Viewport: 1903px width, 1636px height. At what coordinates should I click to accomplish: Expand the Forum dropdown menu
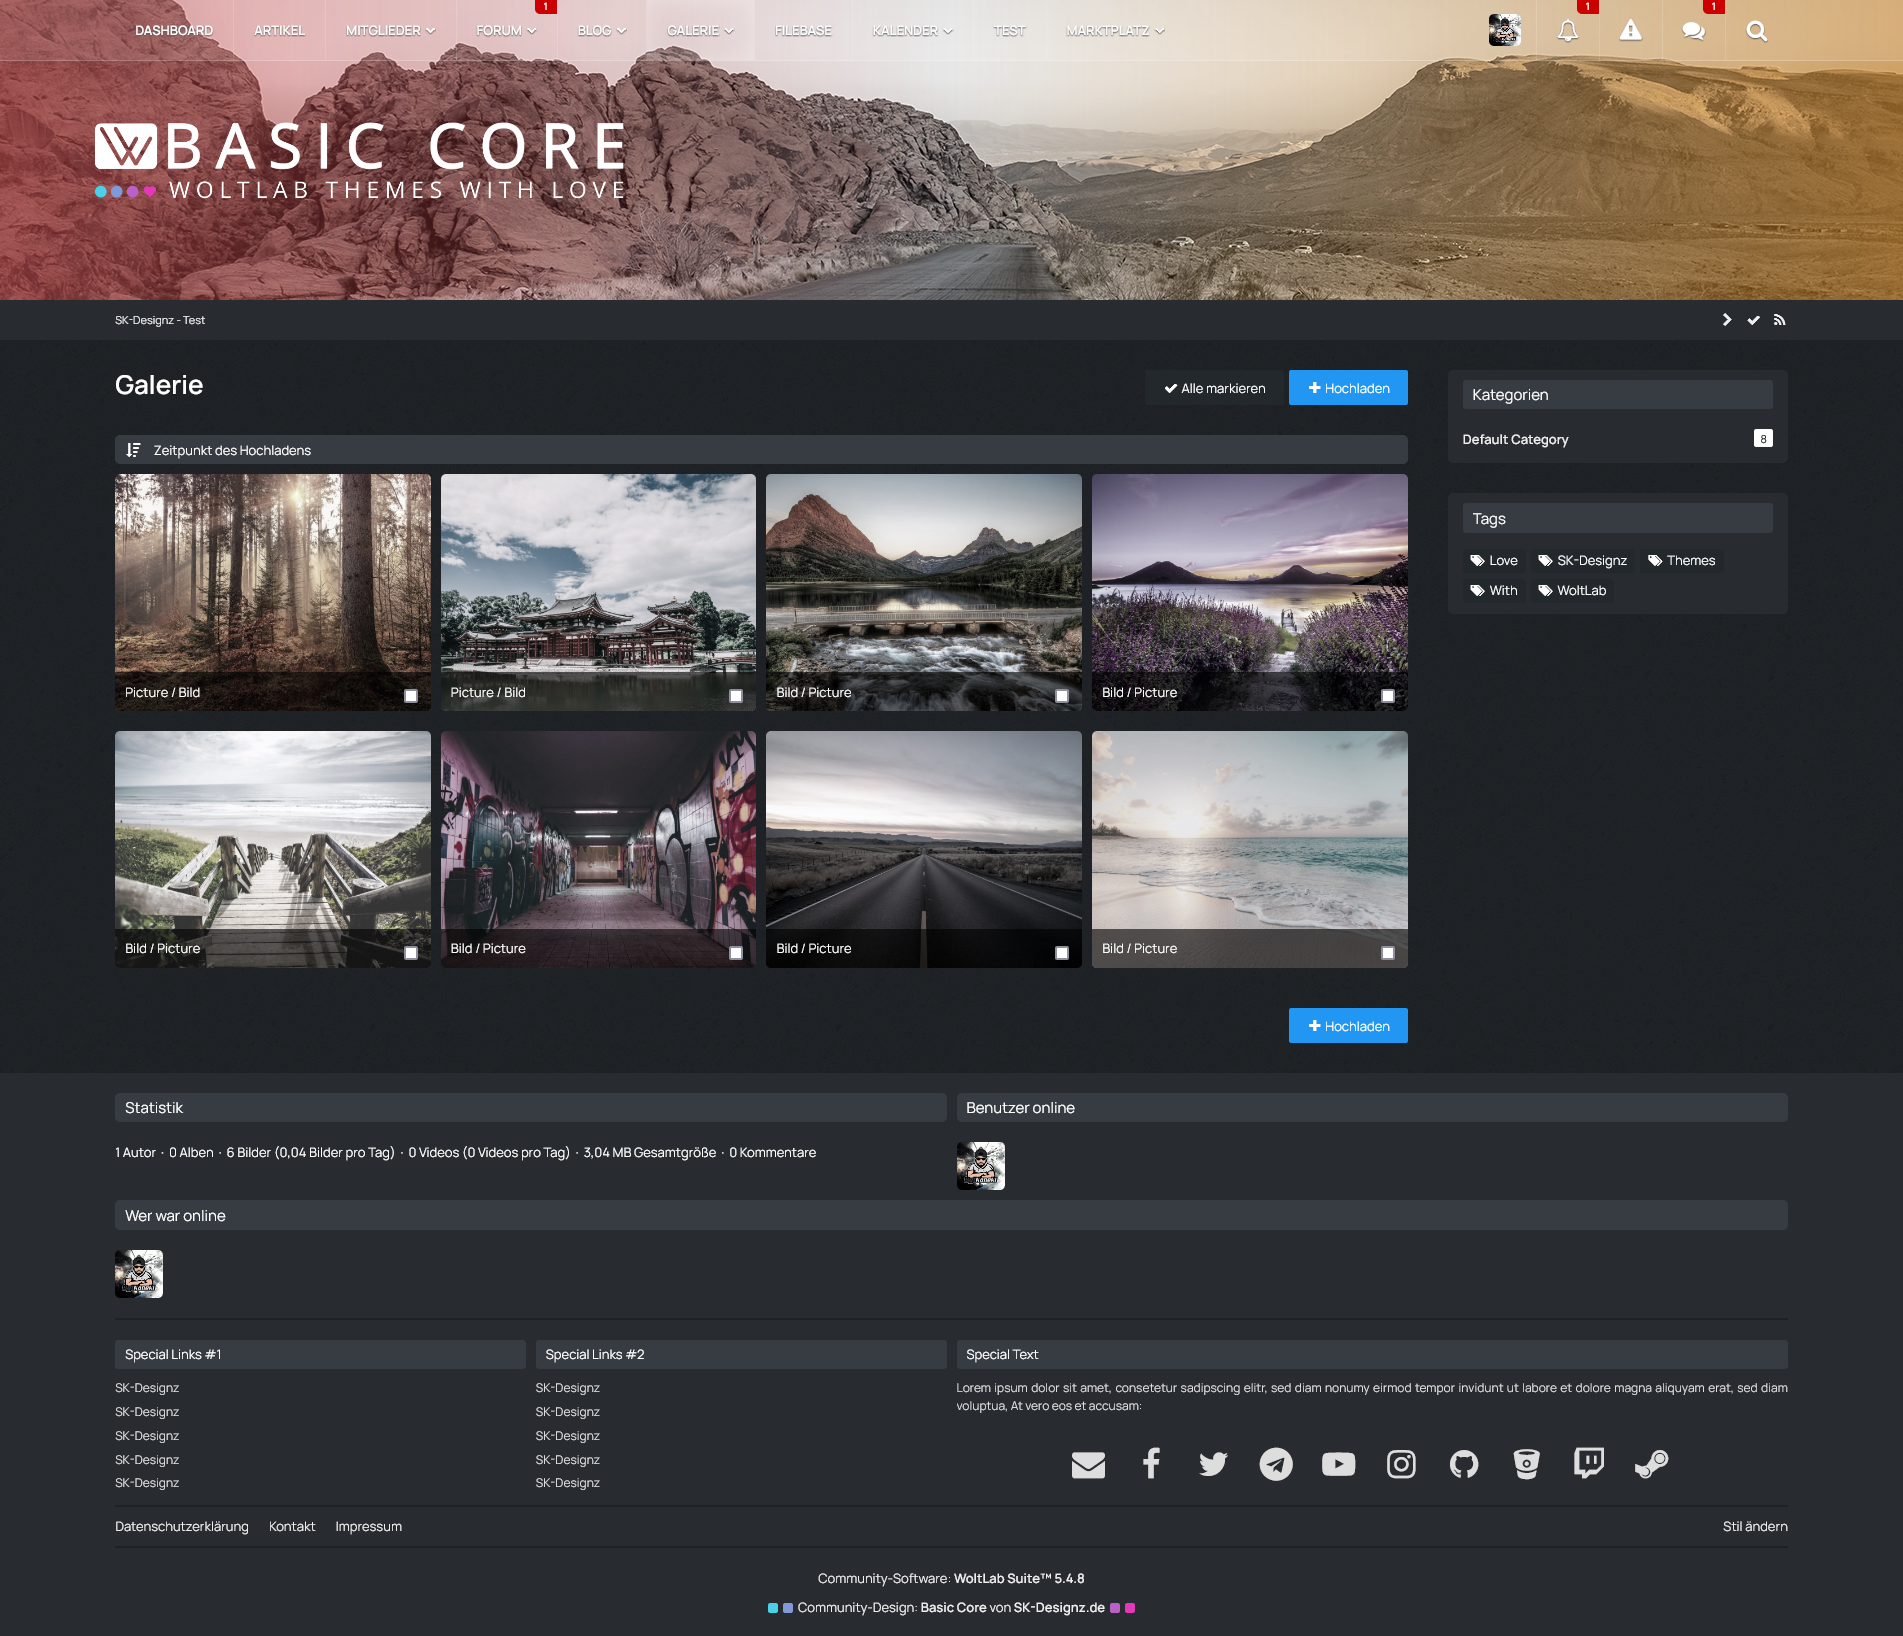[x=506, y=31]
